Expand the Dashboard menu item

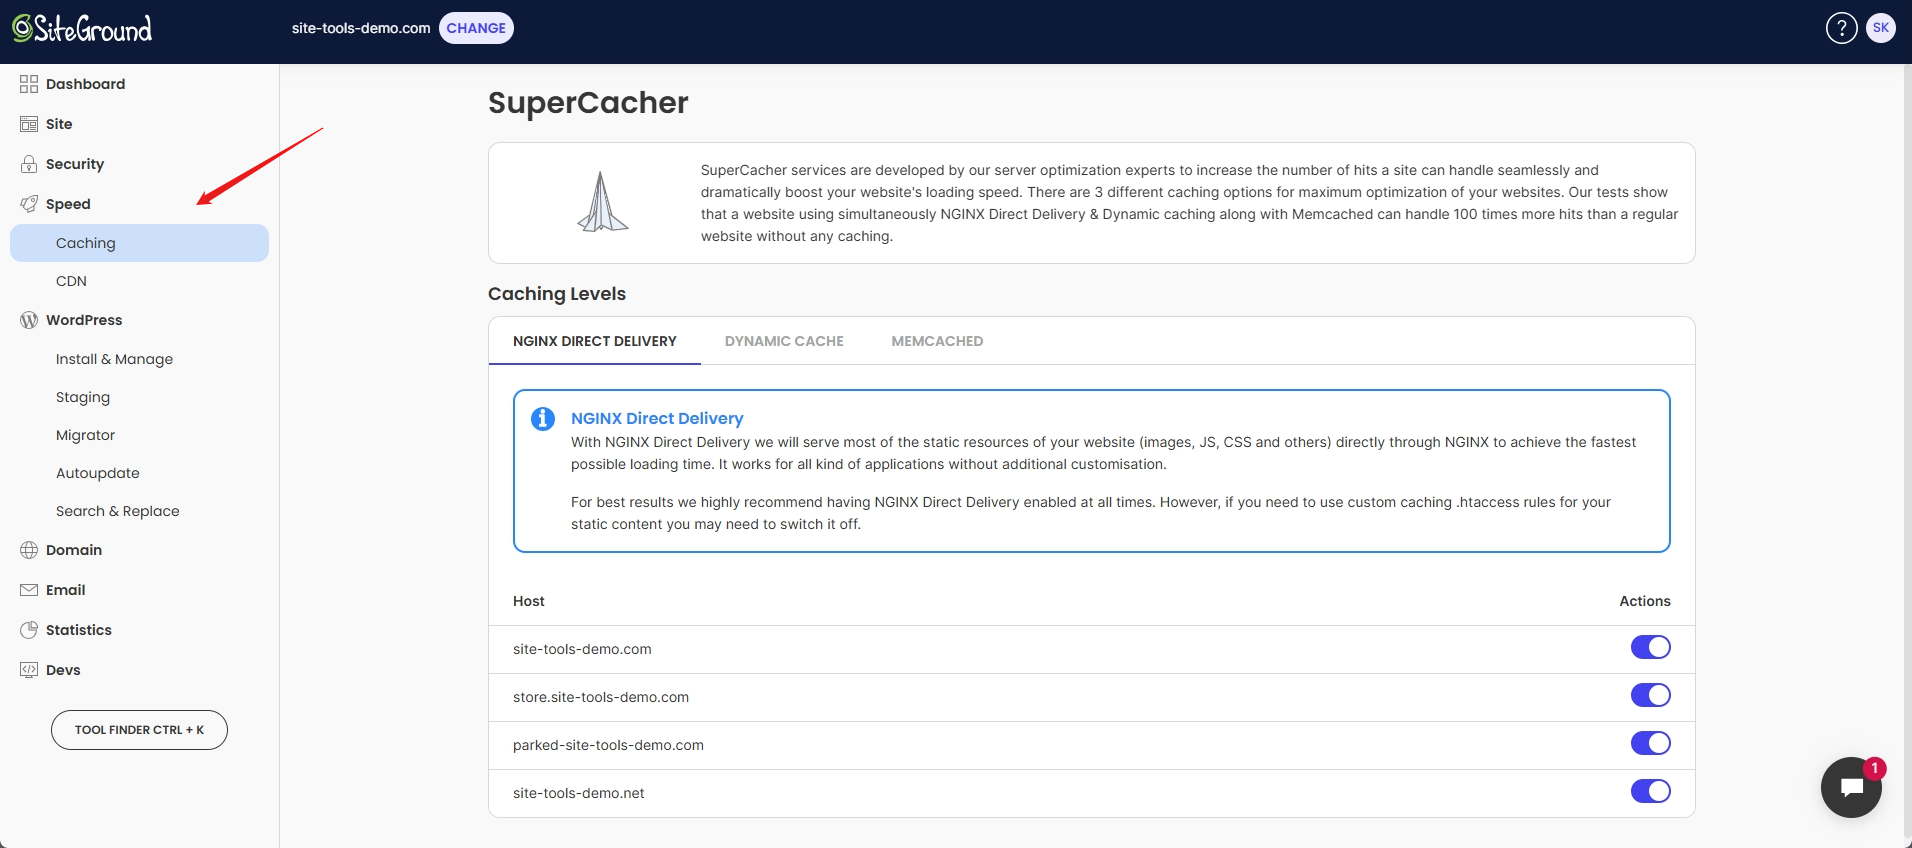coord(139,84)
